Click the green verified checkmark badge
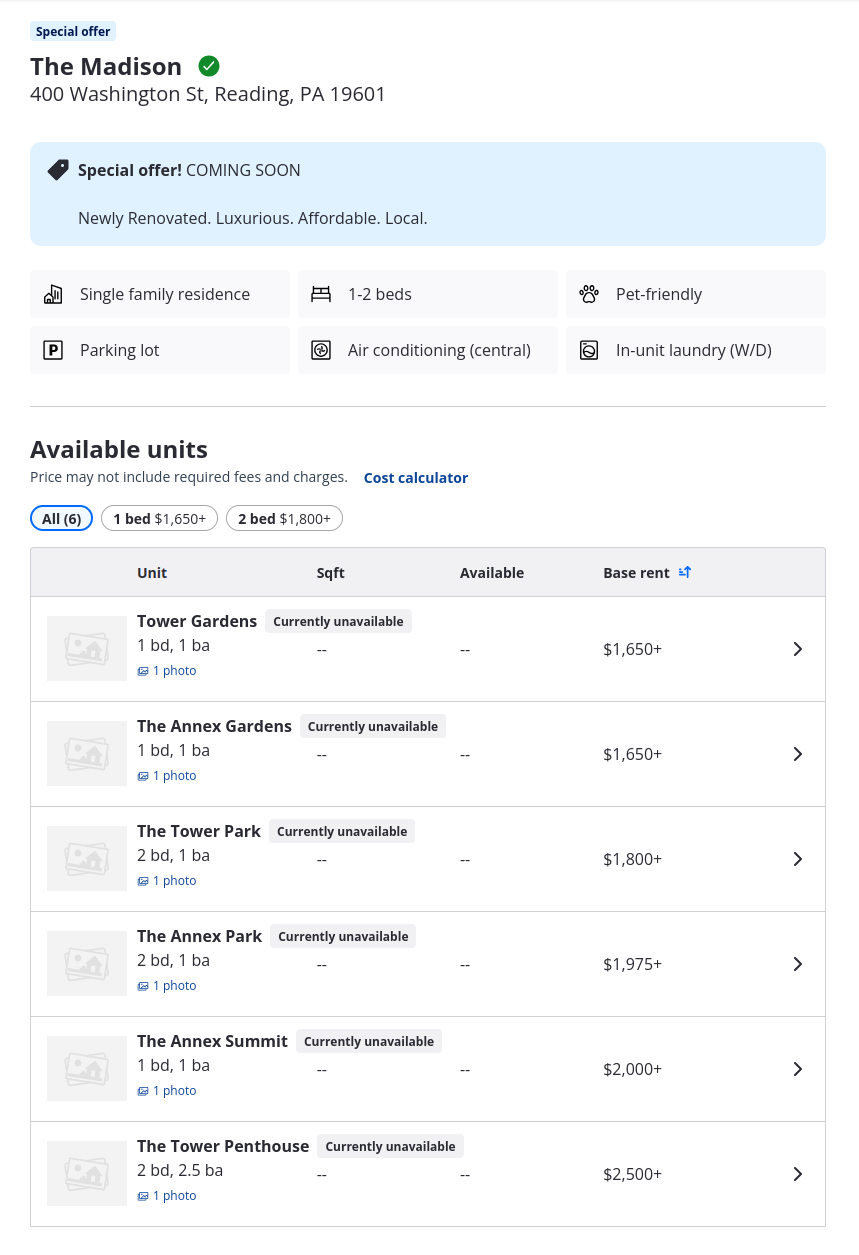The image size is (859, 1255). [209, 66]
